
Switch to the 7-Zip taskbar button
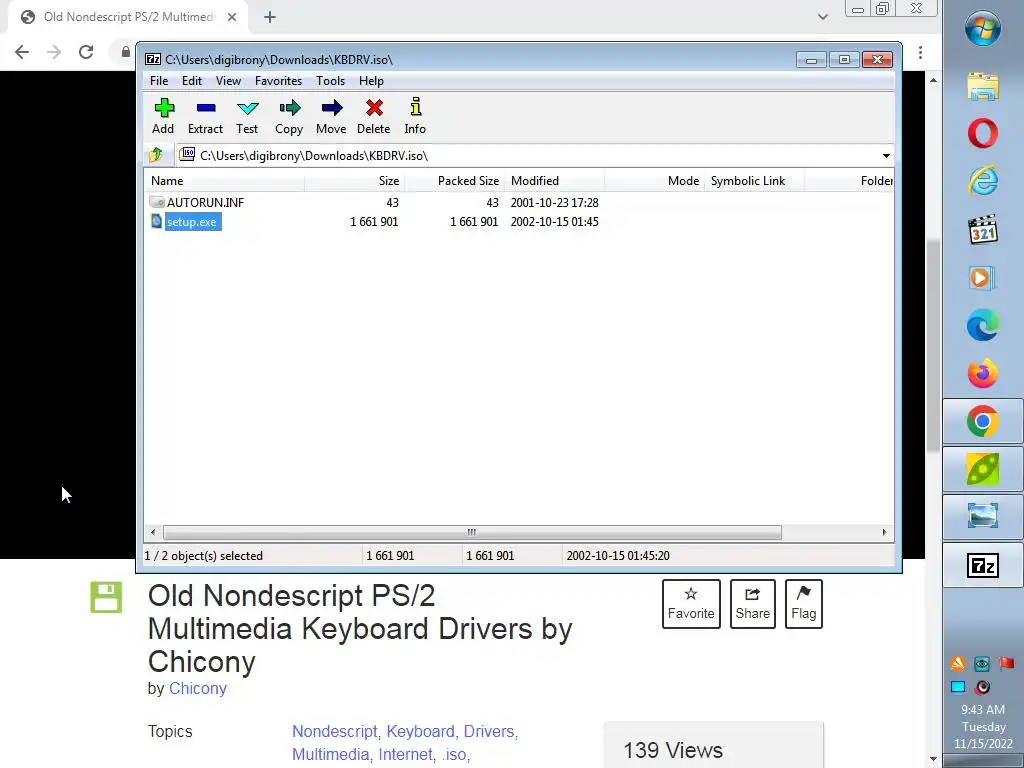tap(983, 565)
